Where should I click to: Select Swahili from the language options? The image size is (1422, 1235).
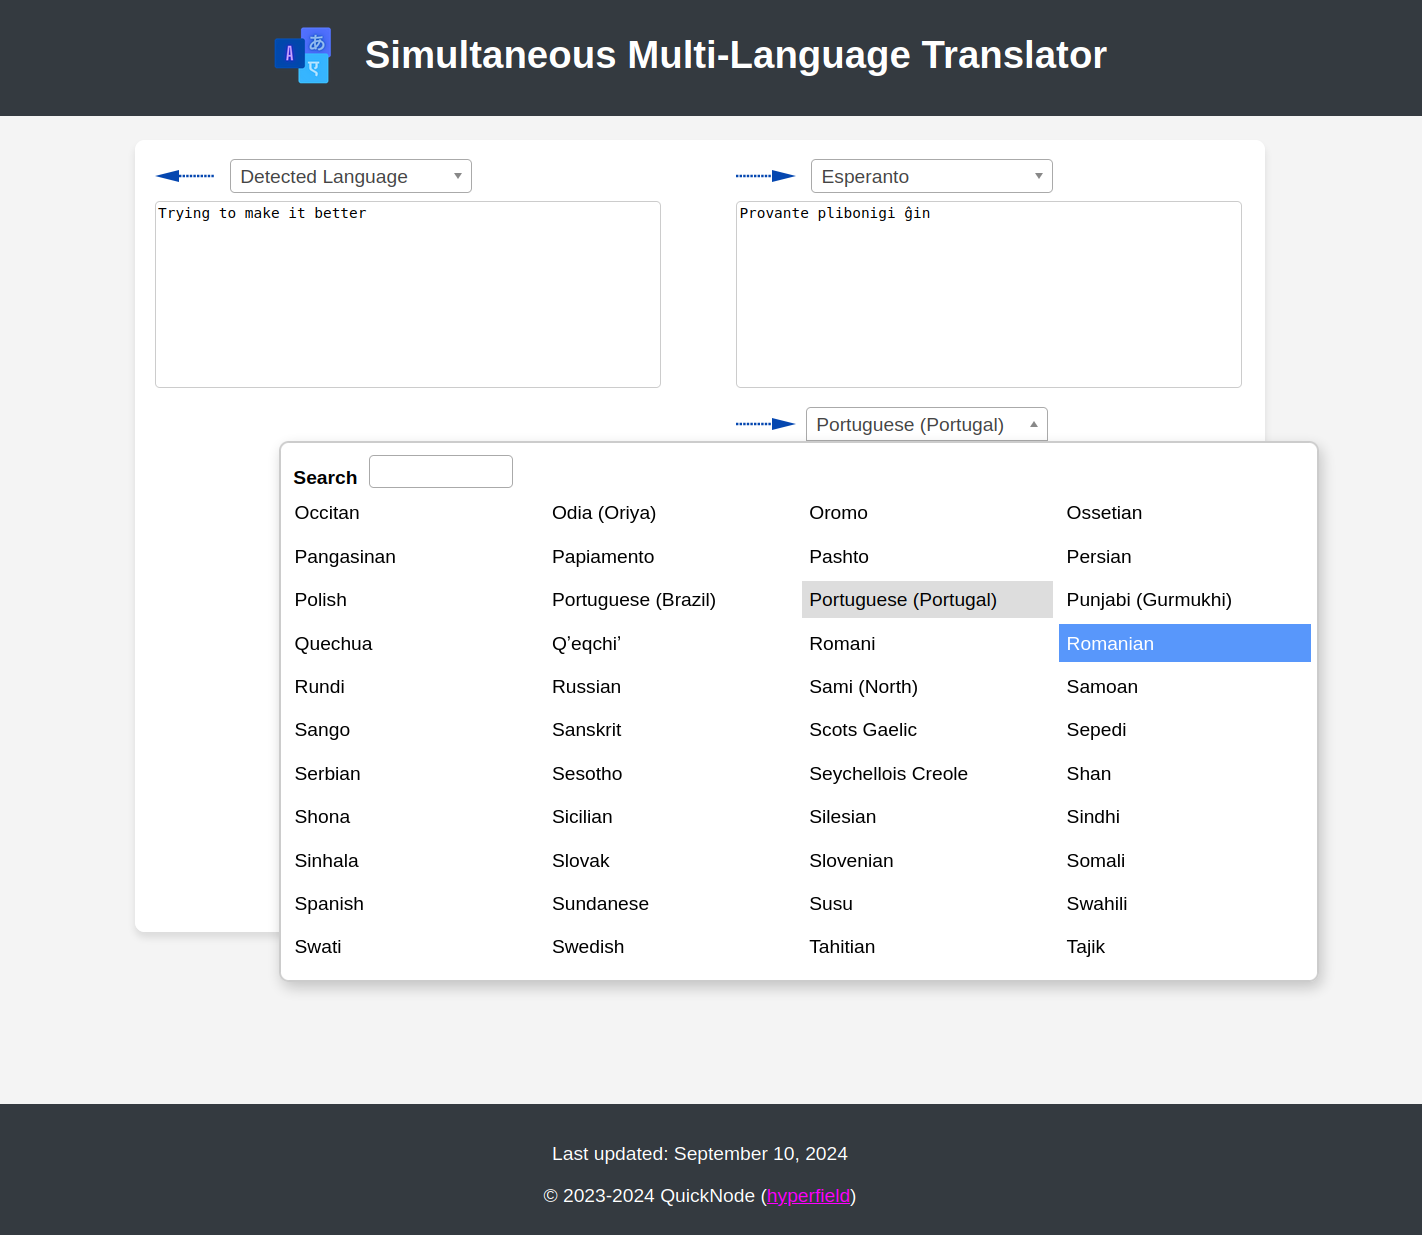pos(1097,903)
